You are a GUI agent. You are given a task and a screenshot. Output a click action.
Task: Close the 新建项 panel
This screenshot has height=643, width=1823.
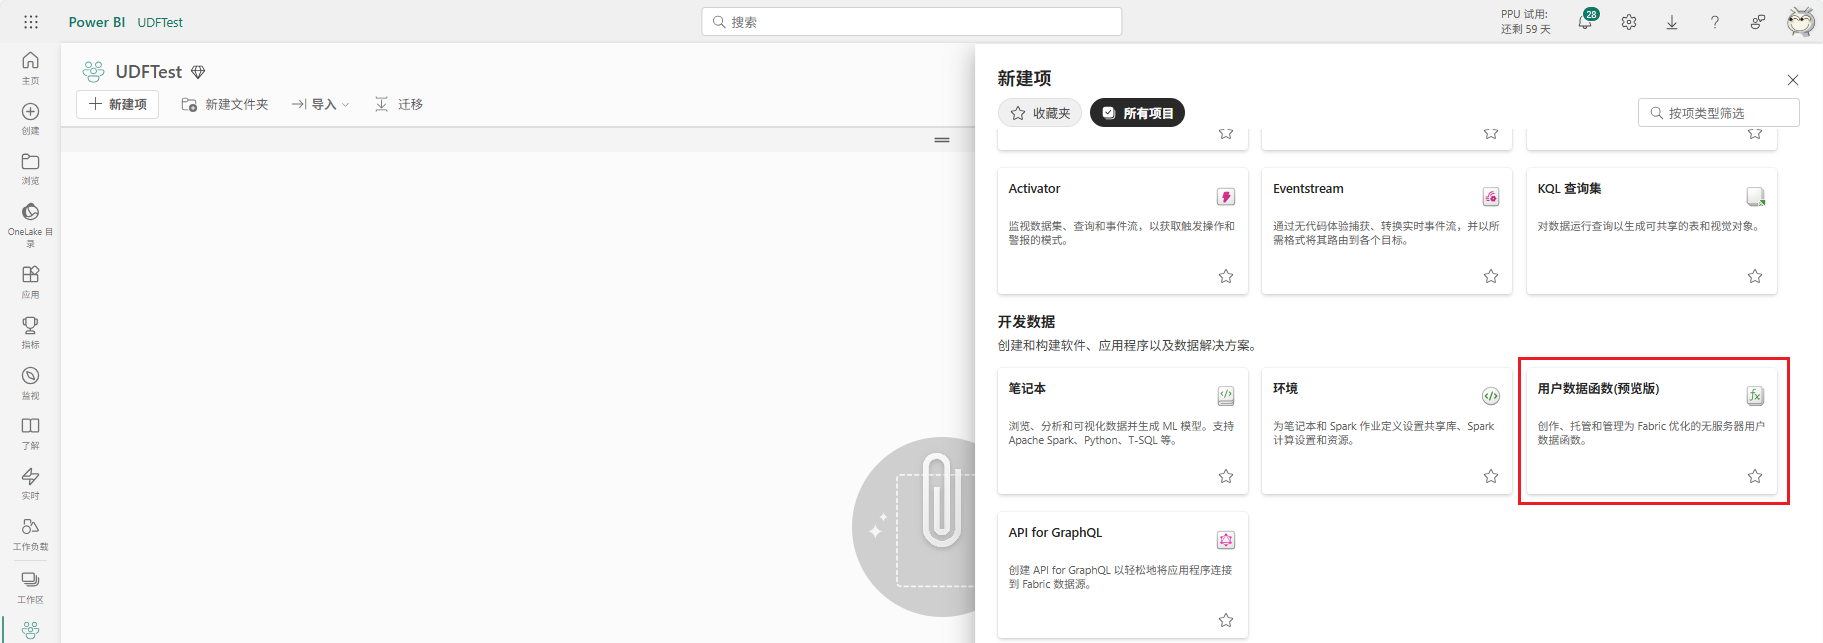click(1793, 80)
